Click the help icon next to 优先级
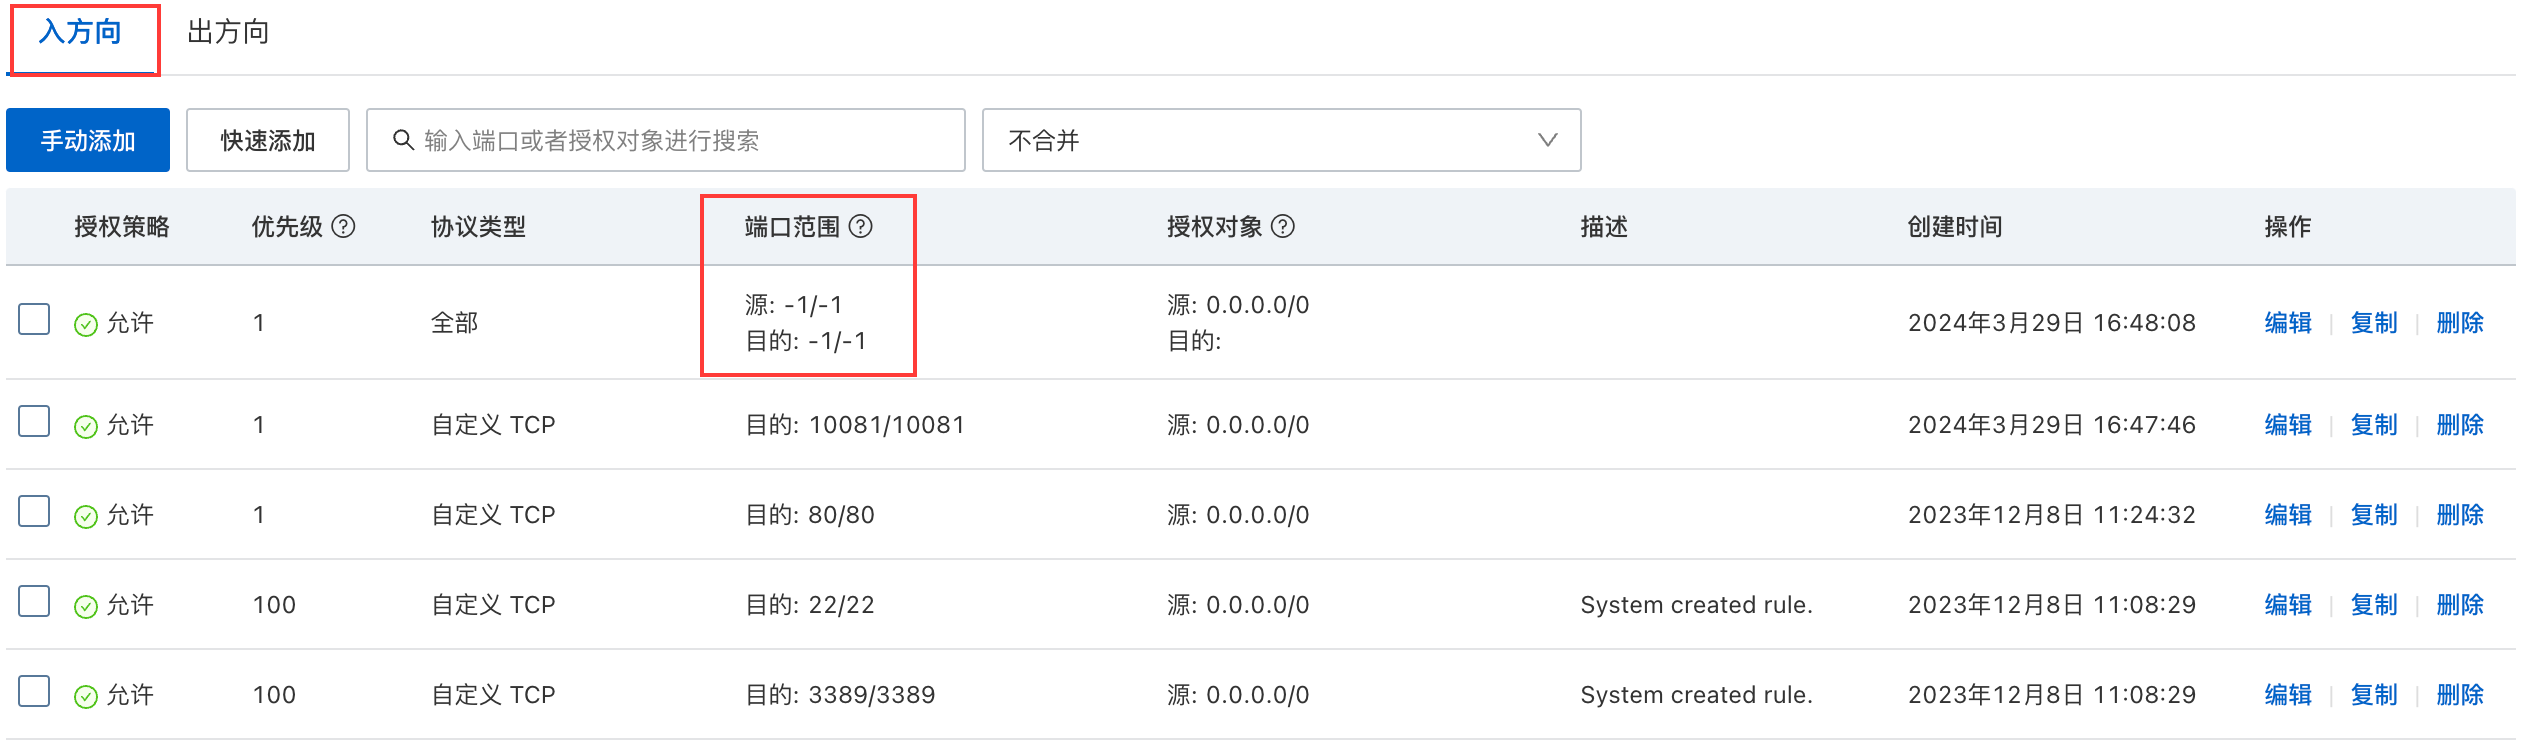The image size is (2536, 748). pos(343,227)
